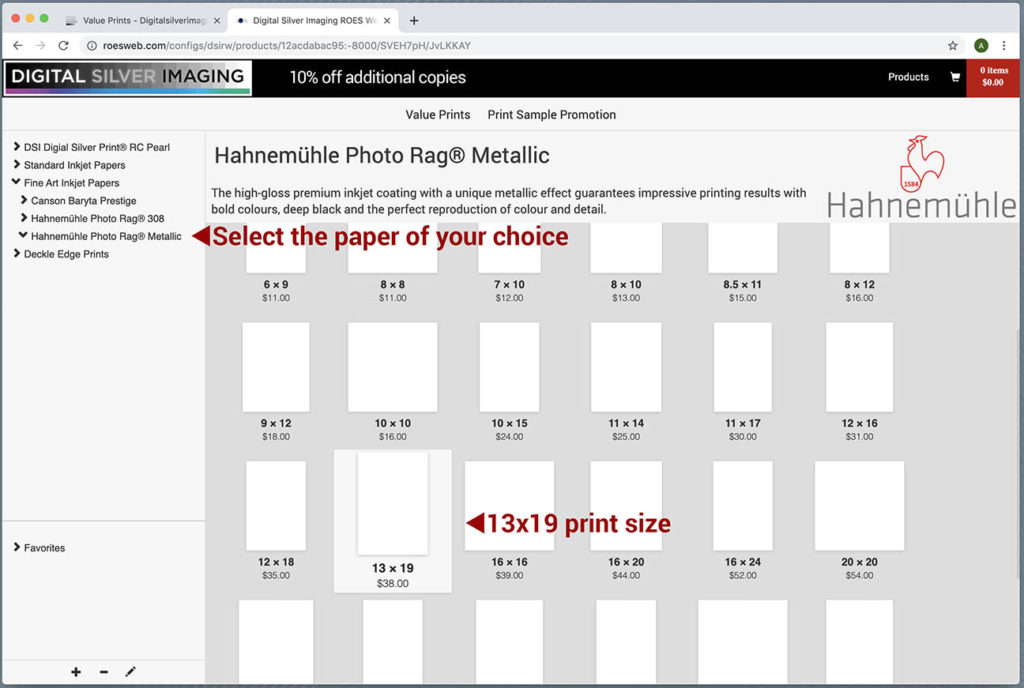Image resolution: width=1024 pixels, height=688 pixels.
Task: Open the Value Prints menu item
Action: (438, 115)
